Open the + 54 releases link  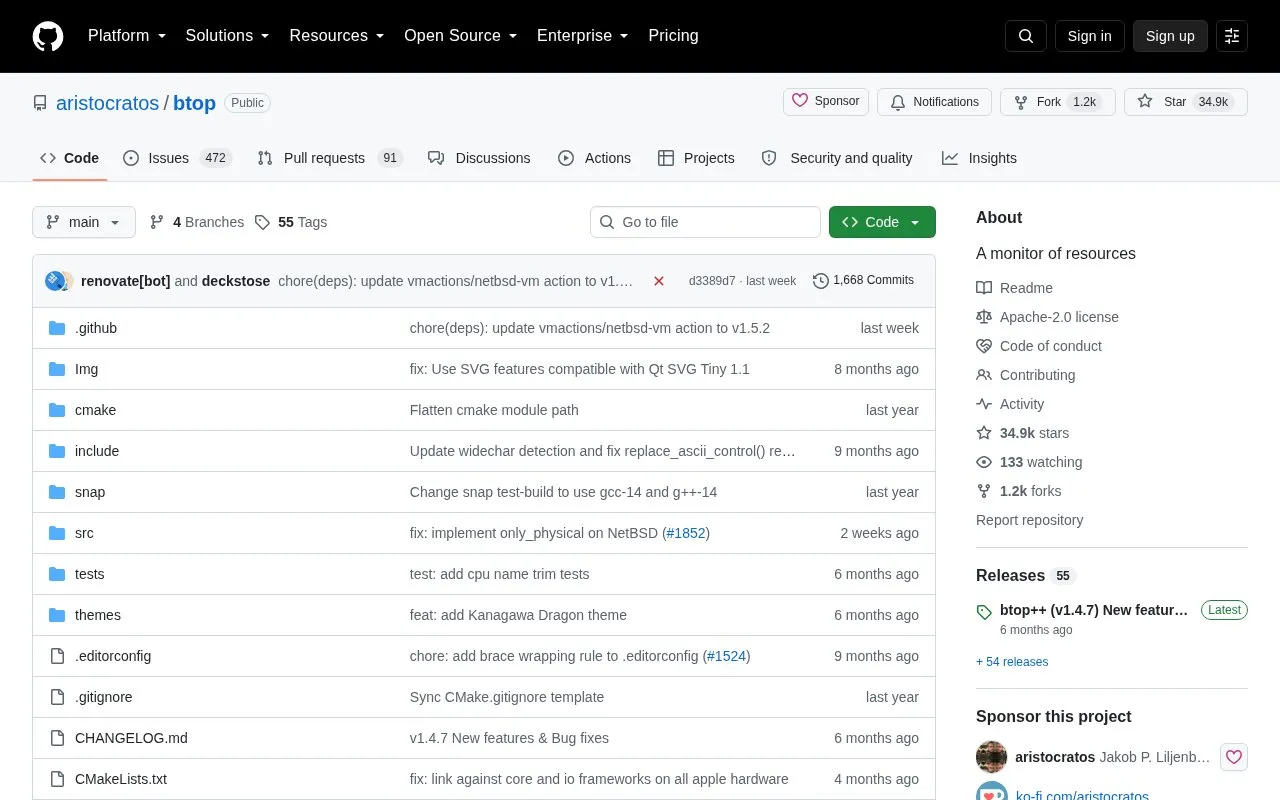pos(1012,662)
